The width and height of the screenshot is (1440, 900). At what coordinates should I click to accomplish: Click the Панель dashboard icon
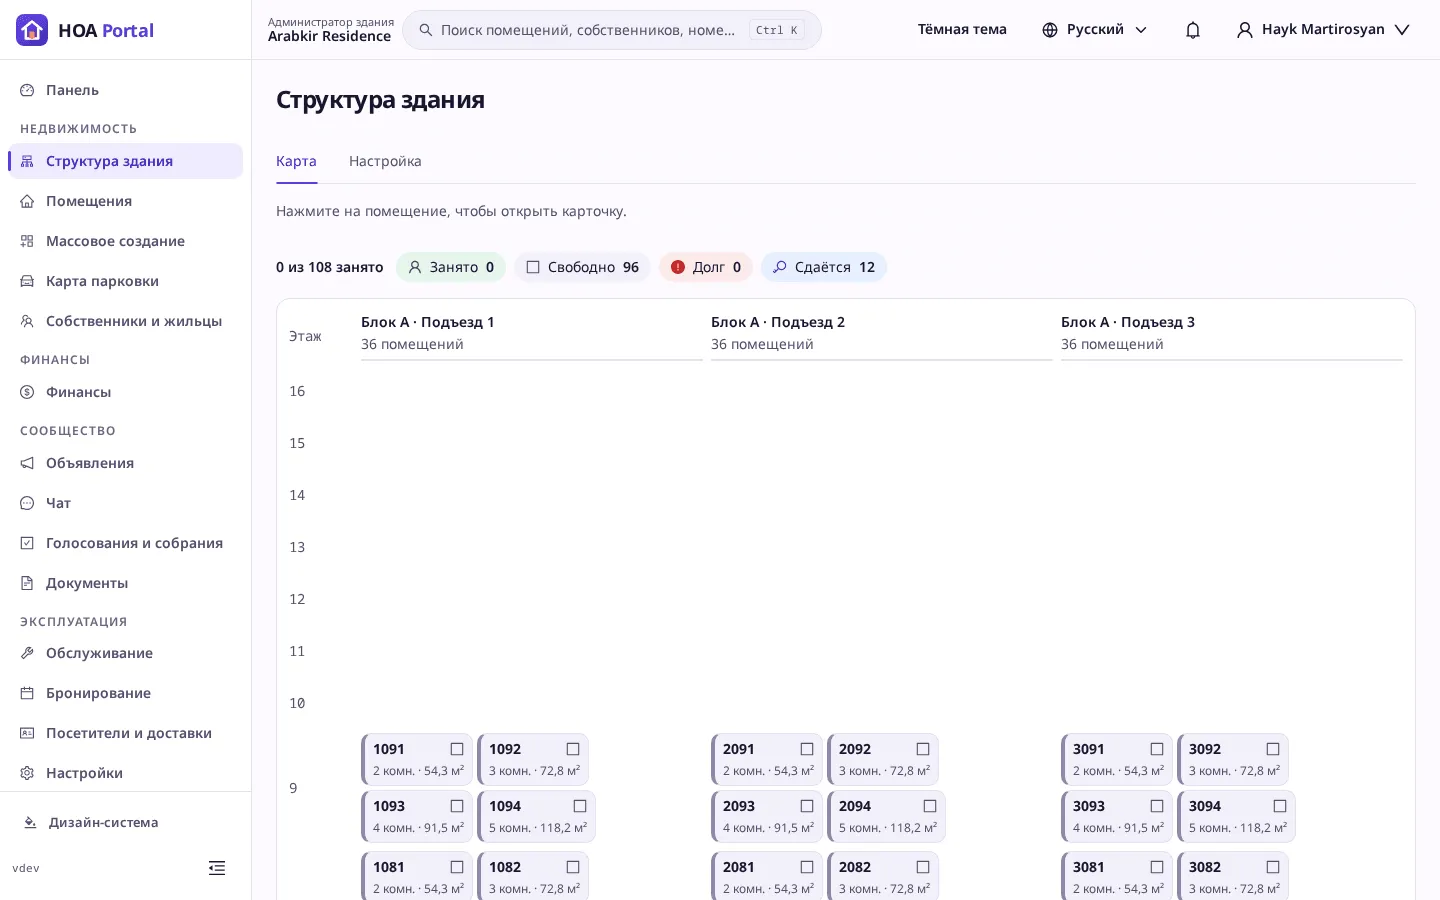point(27,90)
